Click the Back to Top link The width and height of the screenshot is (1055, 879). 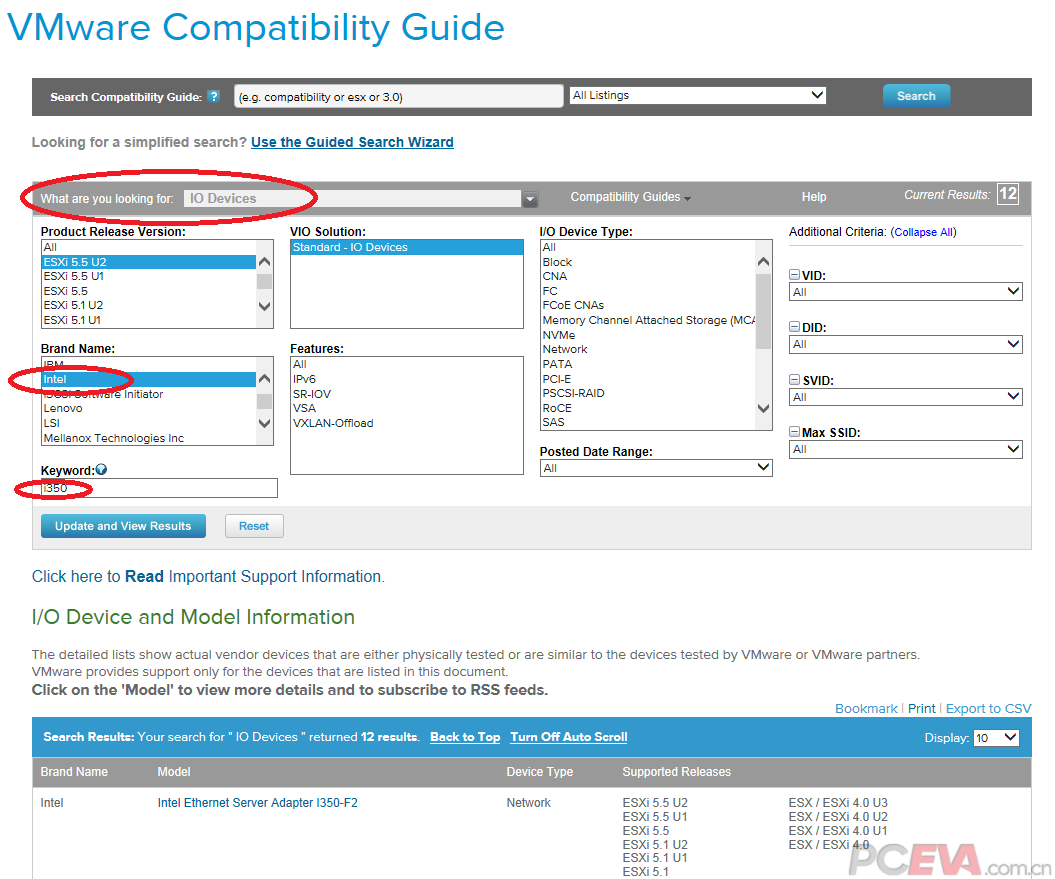(x=465, y=737)
